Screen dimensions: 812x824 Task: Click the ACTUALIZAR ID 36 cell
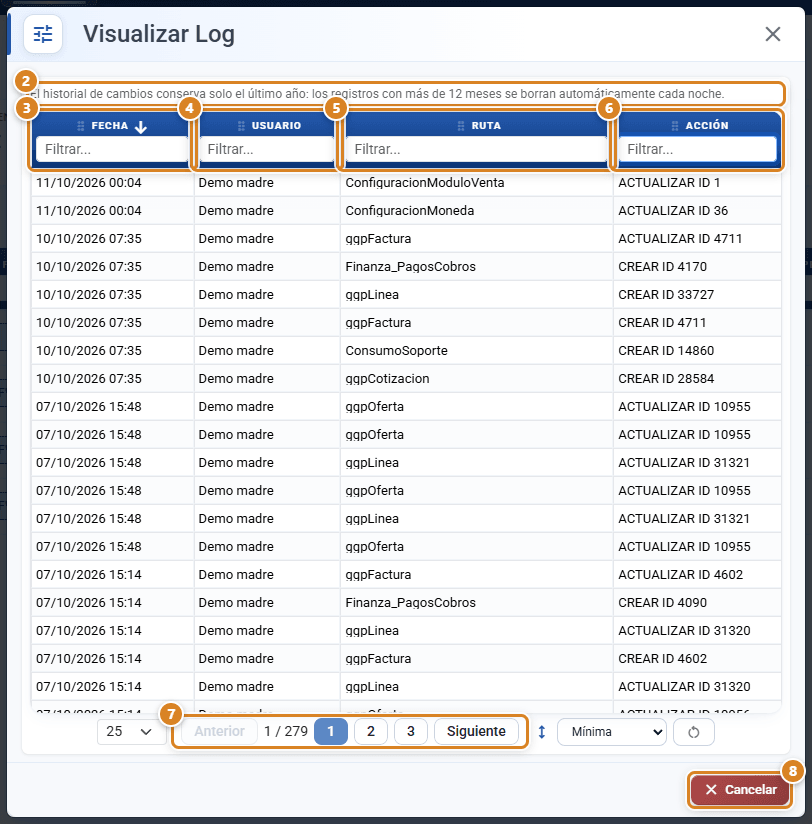pos(697,211)
